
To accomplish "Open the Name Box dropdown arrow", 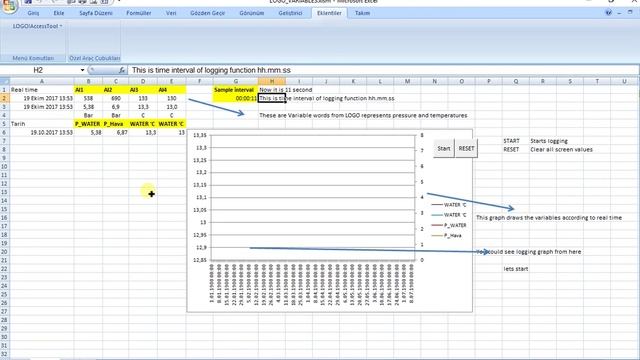I will (x=82, y=70).
